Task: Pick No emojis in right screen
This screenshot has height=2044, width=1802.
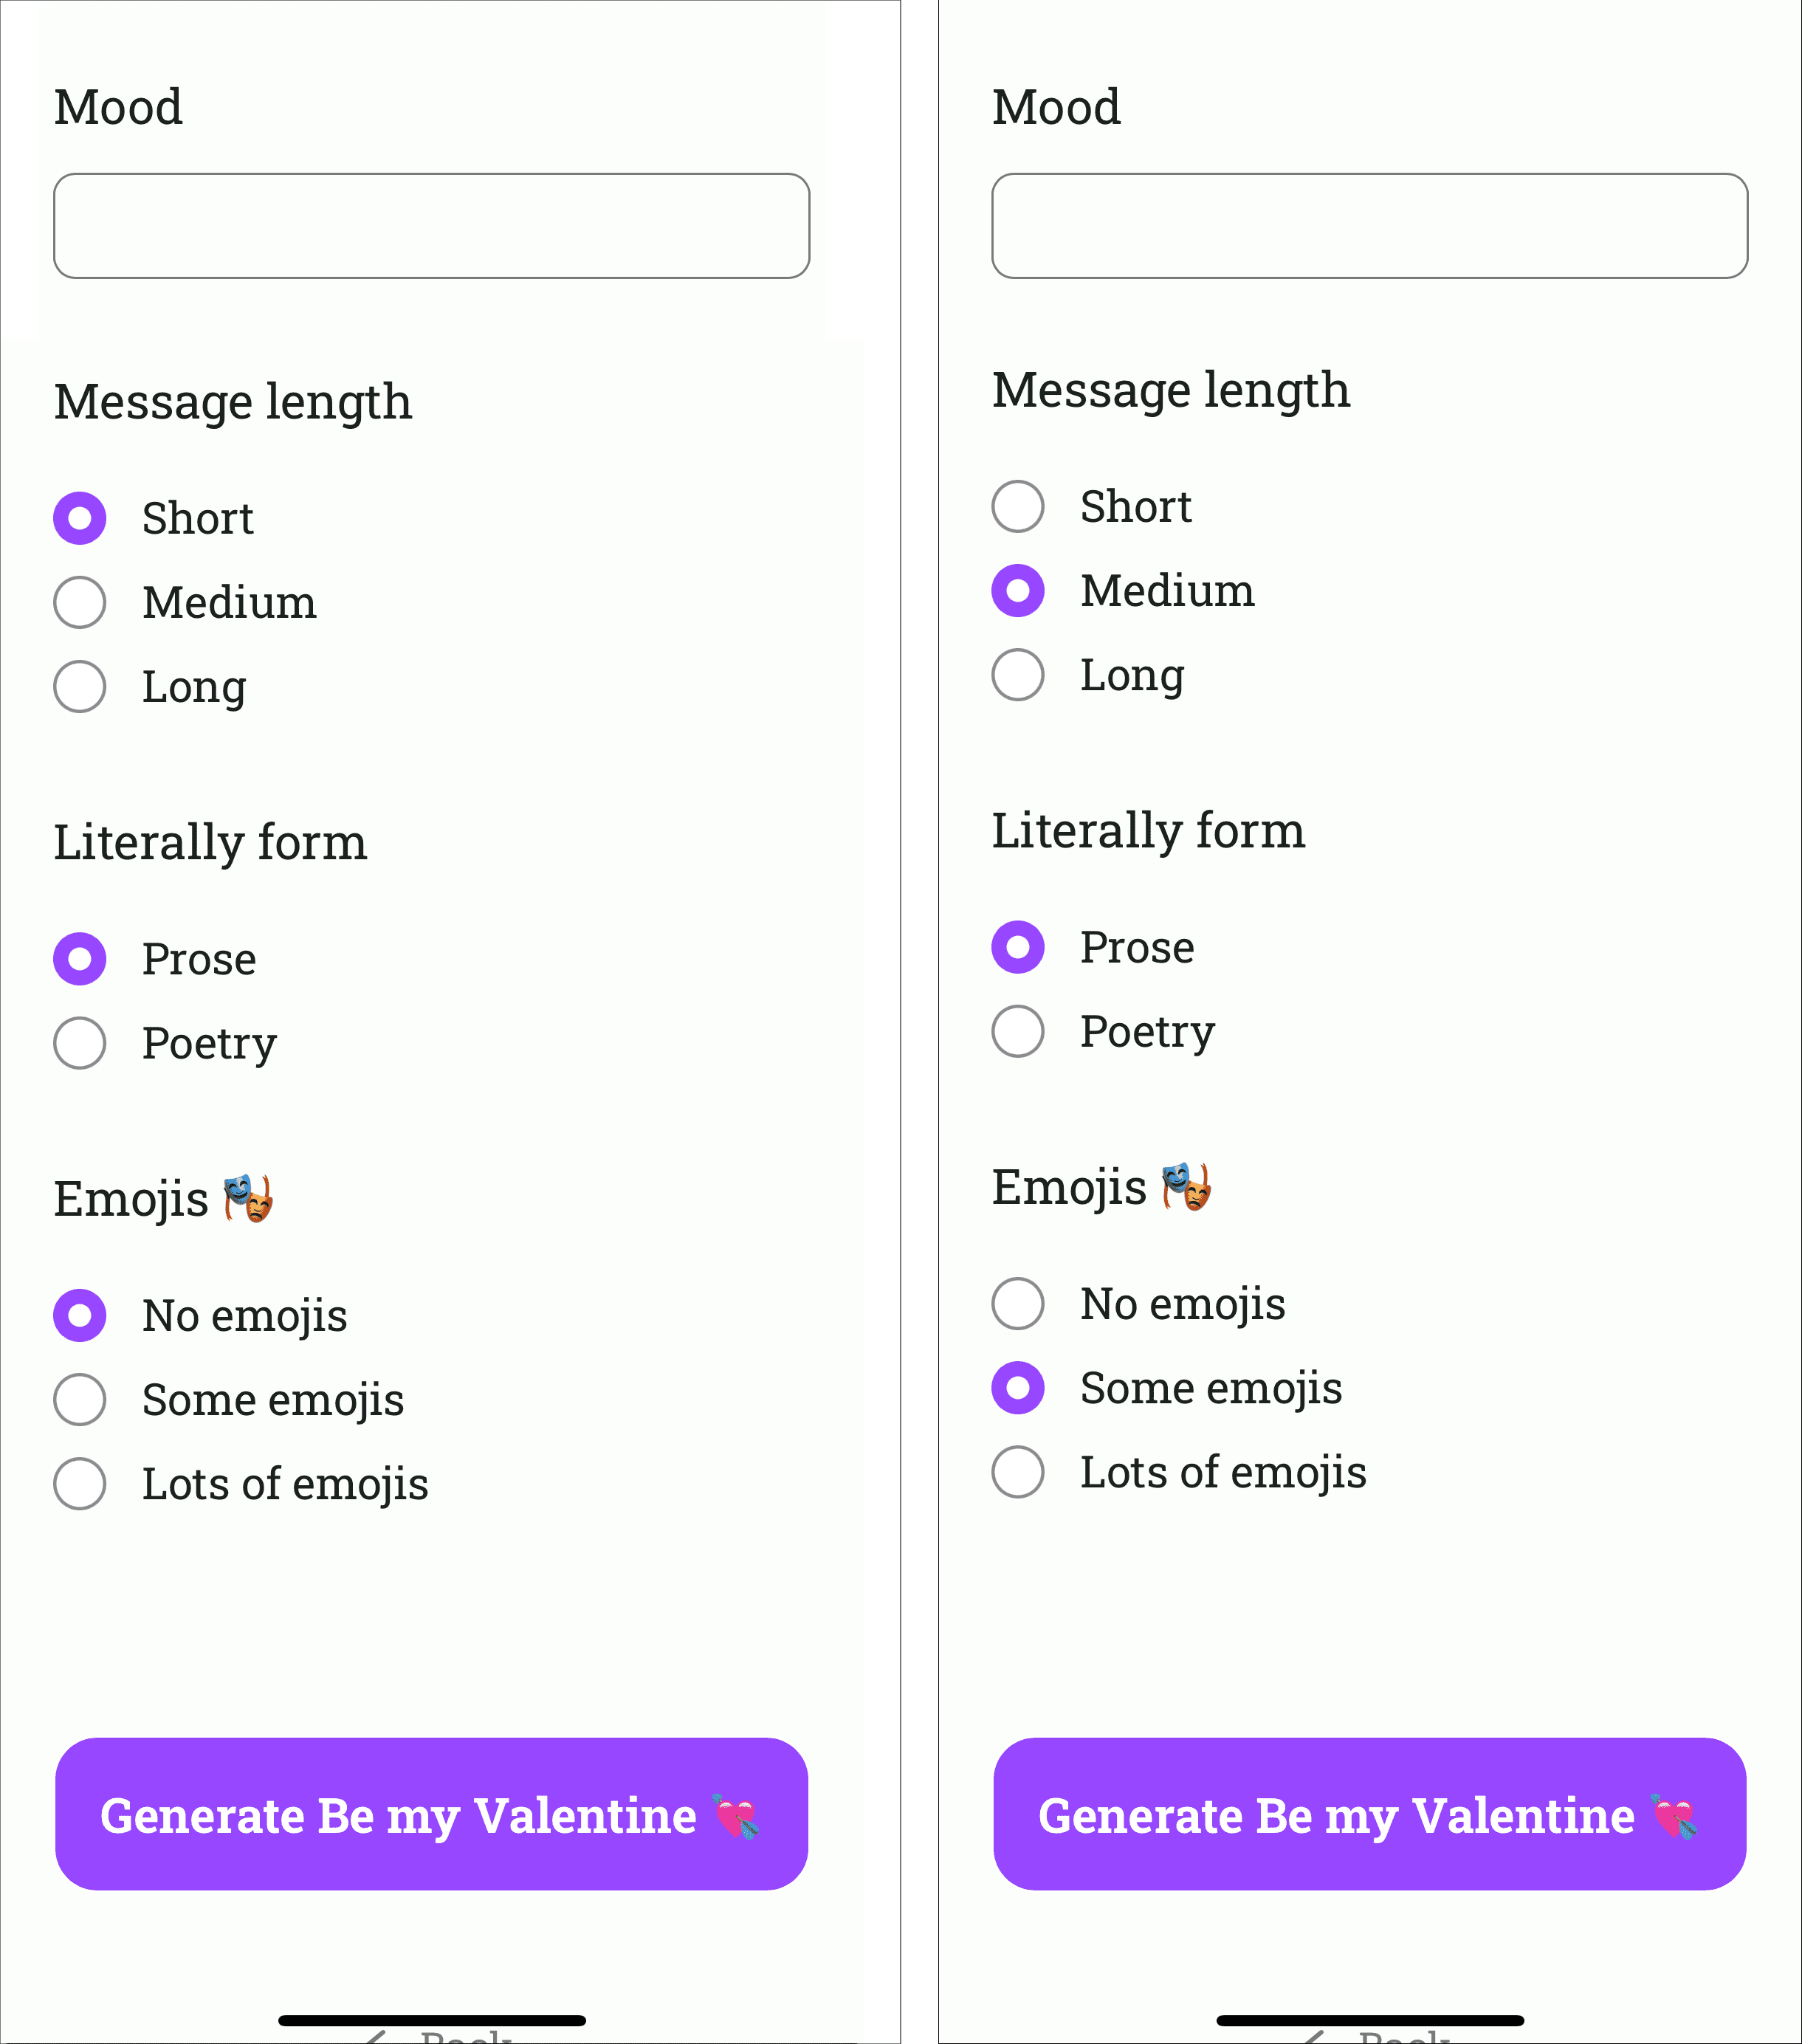Action: point(1018,1303)
